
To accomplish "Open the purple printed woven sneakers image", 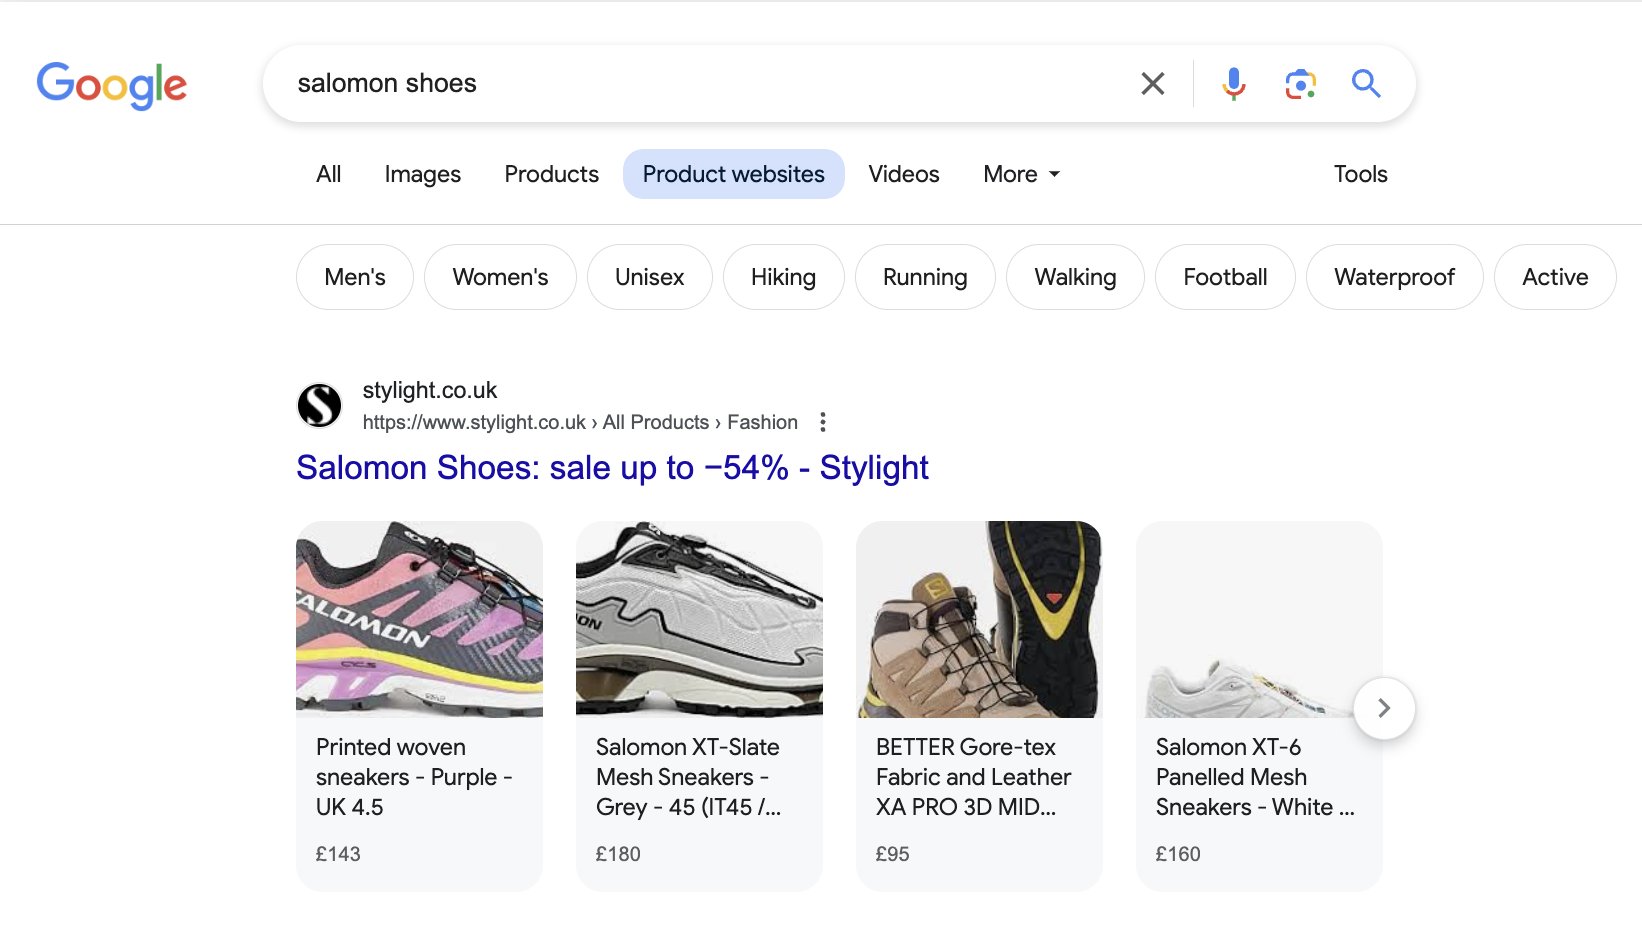I will coord(420,619).
